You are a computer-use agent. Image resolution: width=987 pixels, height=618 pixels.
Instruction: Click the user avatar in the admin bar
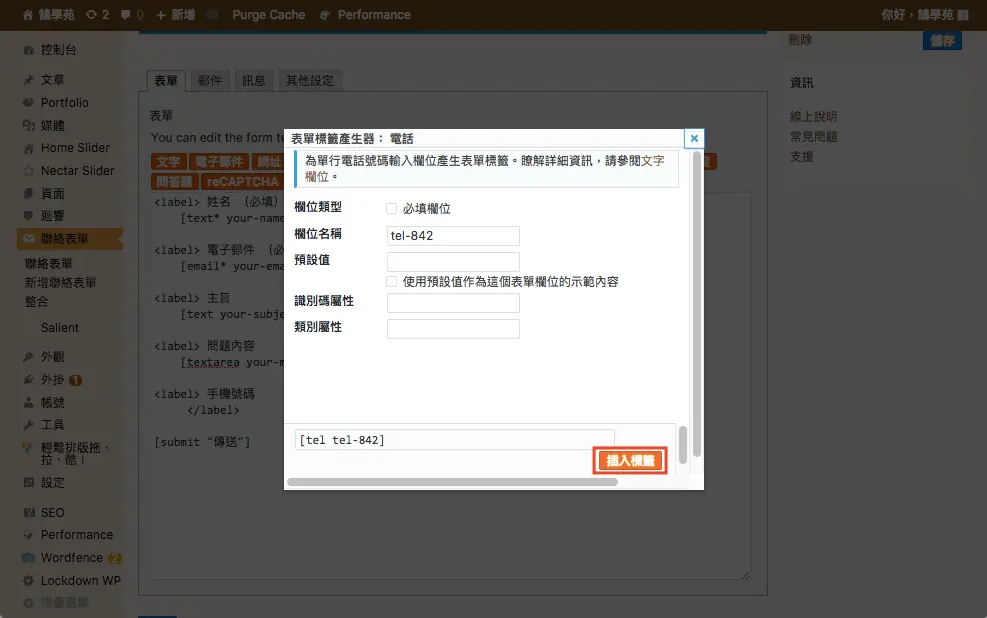(x=963, y=14)
